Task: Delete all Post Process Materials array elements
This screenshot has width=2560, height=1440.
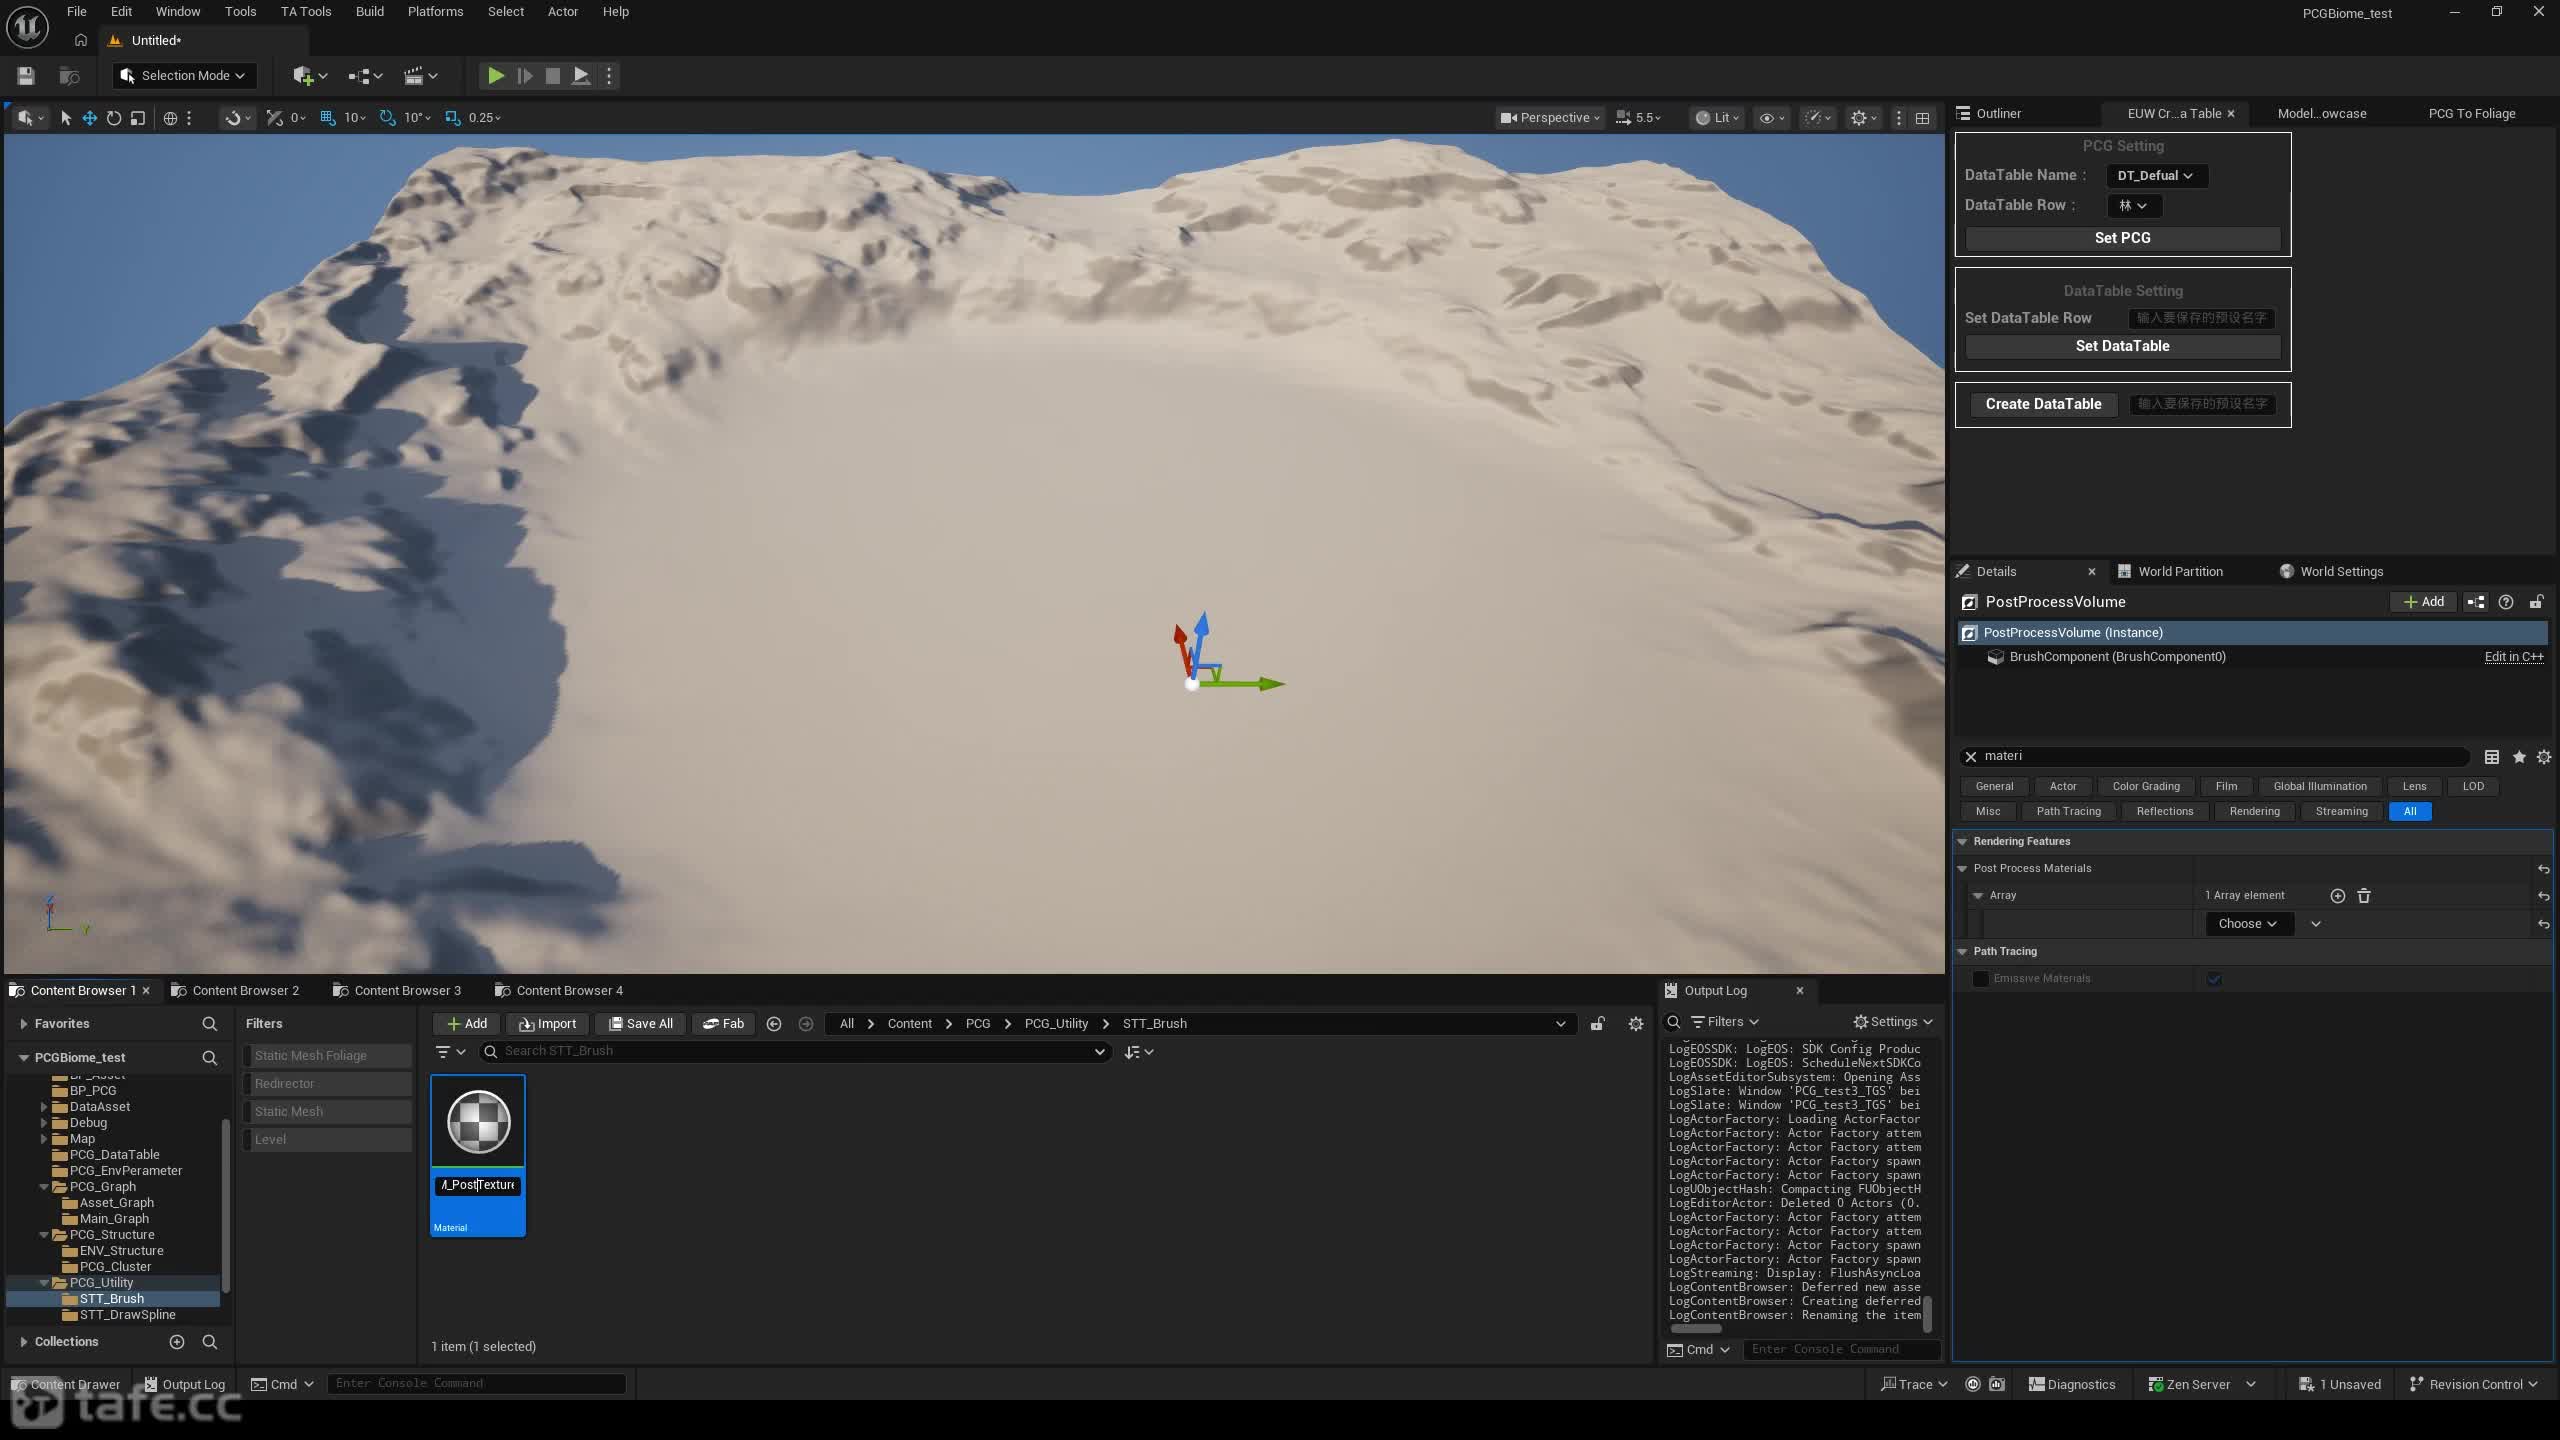Action: click(x=2364, y=896)
